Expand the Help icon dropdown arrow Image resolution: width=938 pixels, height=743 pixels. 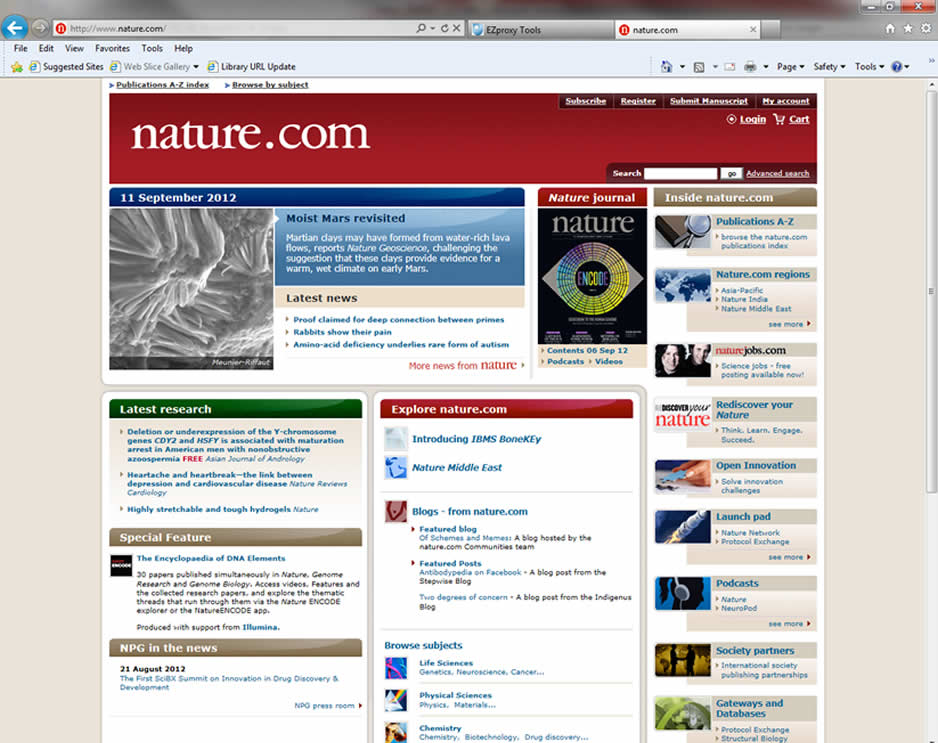click(907, 67)
